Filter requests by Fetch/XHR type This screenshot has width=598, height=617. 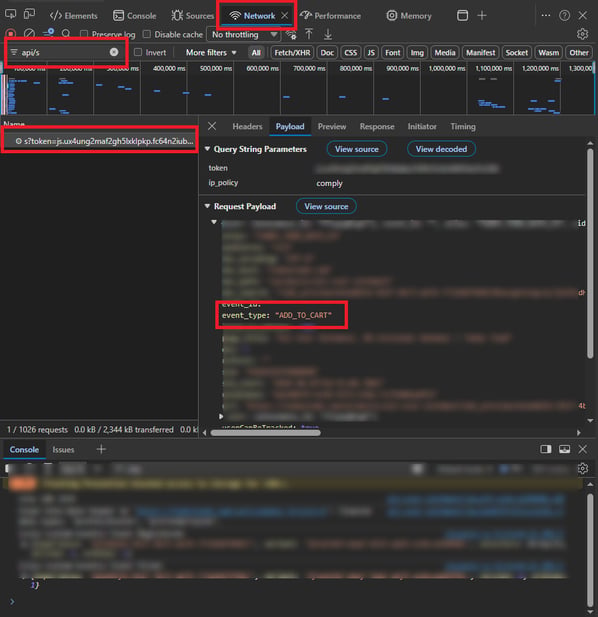pyautogui.click(x=292, y=52)
